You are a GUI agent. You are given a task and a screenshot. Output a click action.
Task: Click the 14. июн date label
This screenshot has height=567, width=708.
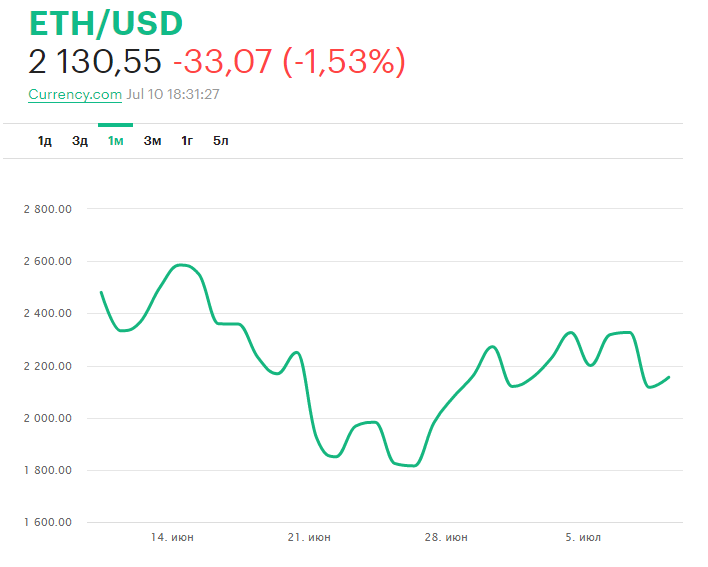pyautogui.click(x=172, y=538)
